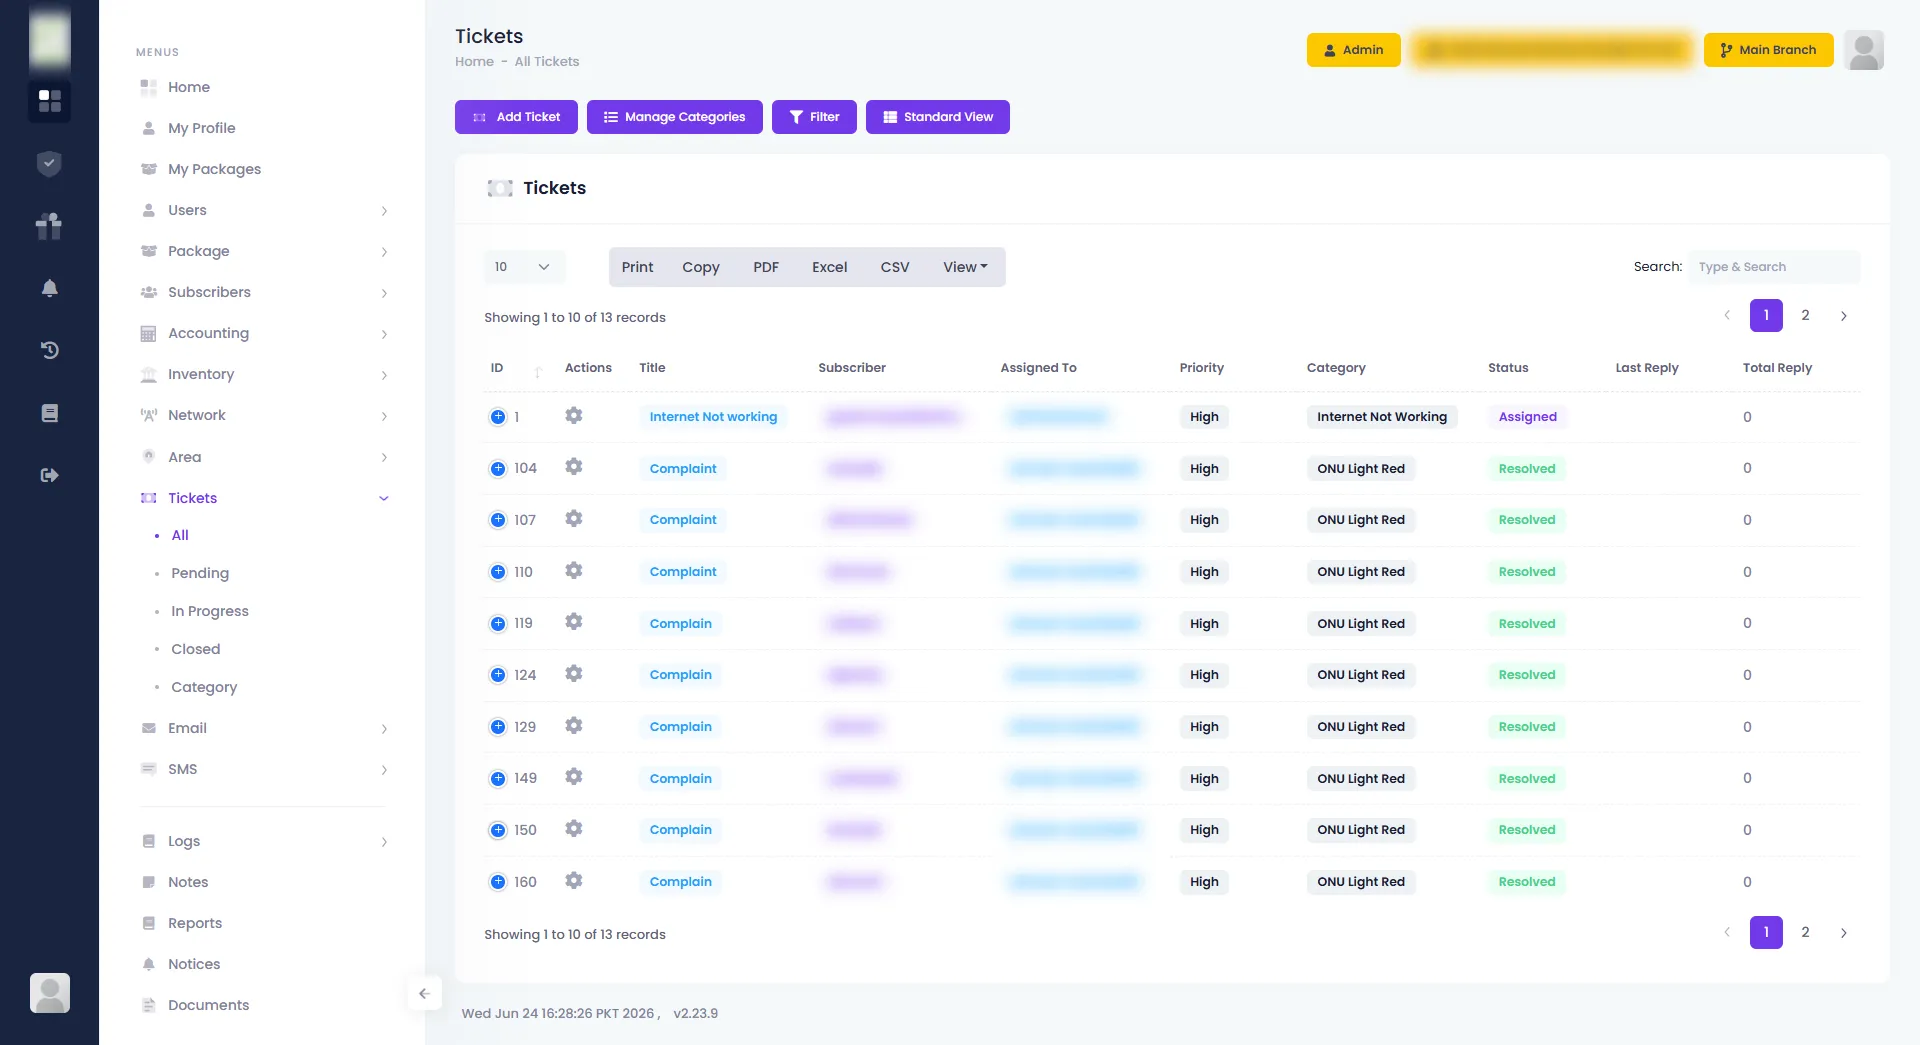Screen dimensions: 1920x1045
Task: Open the dashboard grid icon in dark sidebar
Action: [x=49, y=101]
